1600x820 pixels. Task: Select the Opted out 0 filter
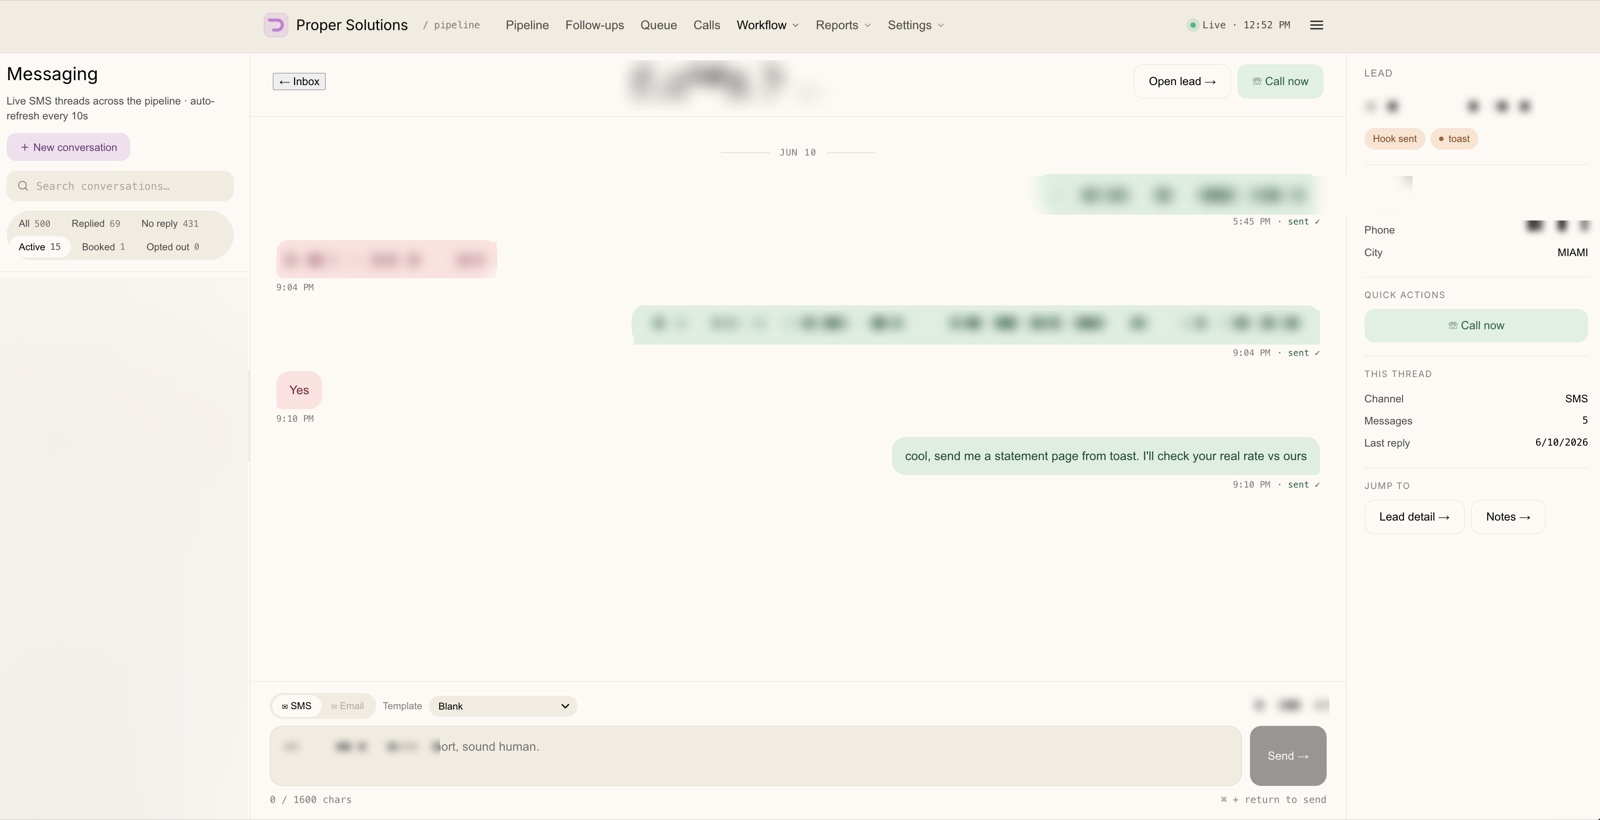[173, 247]
